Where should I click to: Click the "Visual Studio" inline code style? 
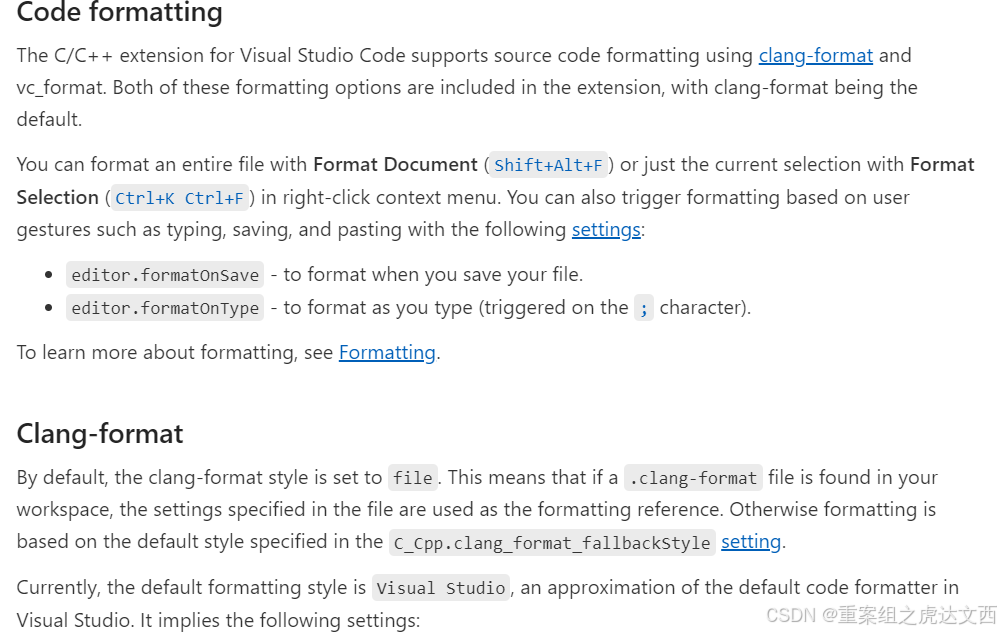point(441,588)
